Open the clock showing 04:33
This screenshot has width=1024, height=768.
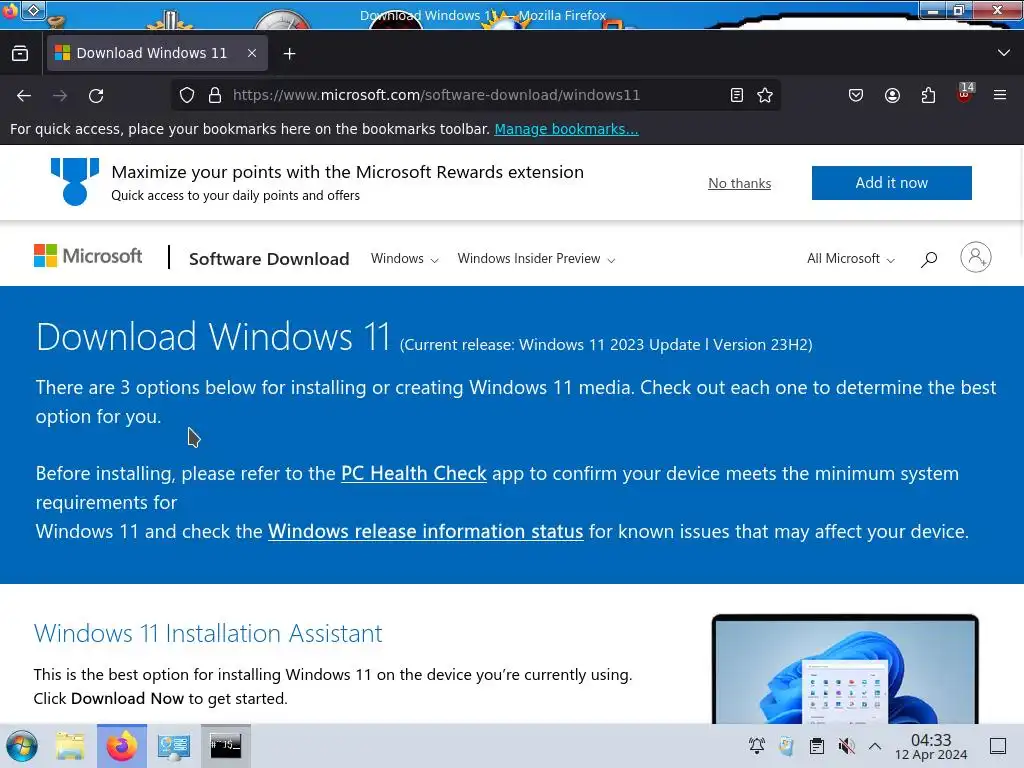pyautogui.click(x=931, y=746)
